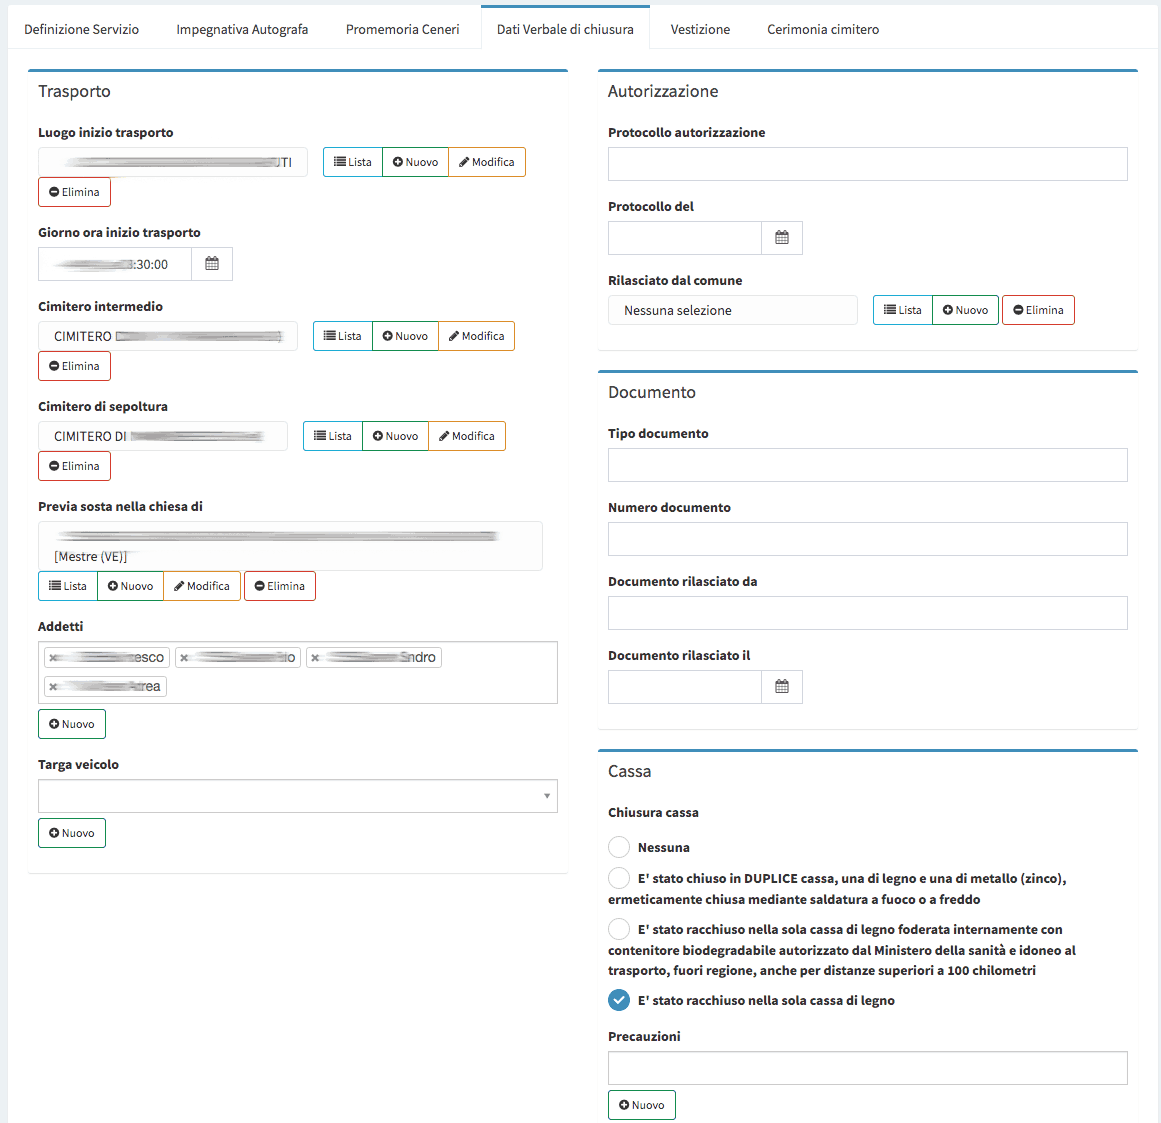Select the sola cassa di legno option

(619, 1000)
